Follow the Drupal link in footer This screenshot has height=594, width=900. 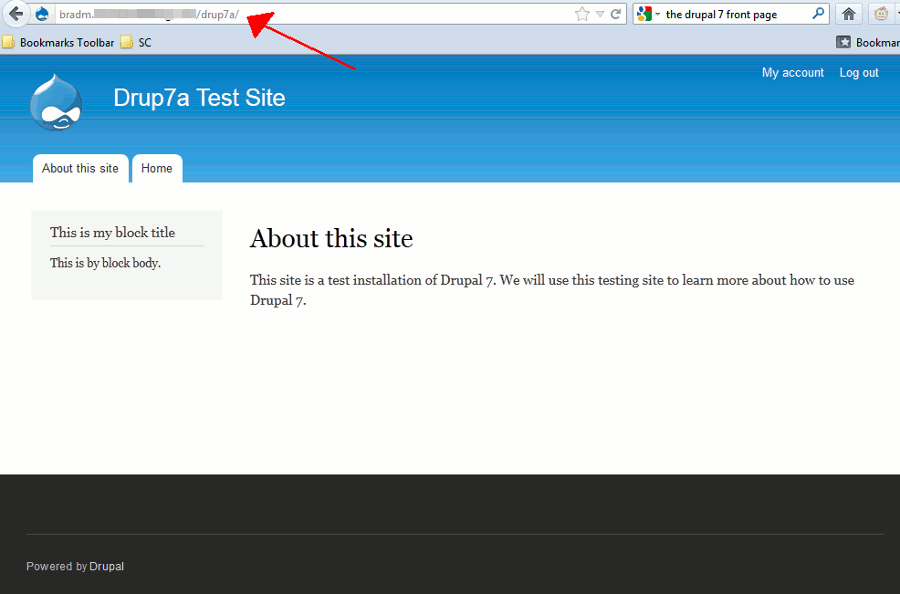click(x=107, y=566)
